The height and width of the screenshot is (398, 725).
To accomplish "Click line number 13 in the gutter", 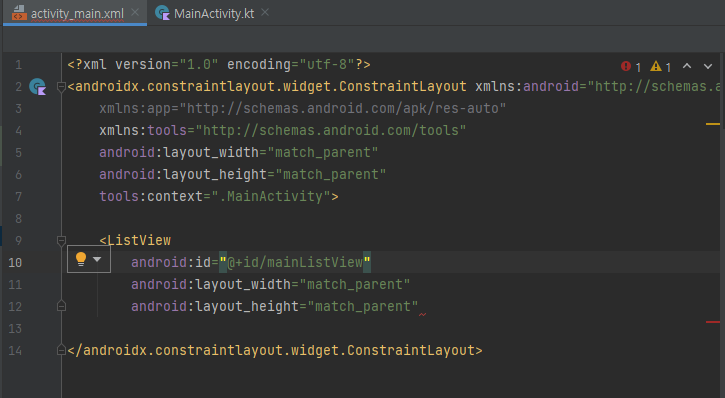I will click(x=15, y=329).
